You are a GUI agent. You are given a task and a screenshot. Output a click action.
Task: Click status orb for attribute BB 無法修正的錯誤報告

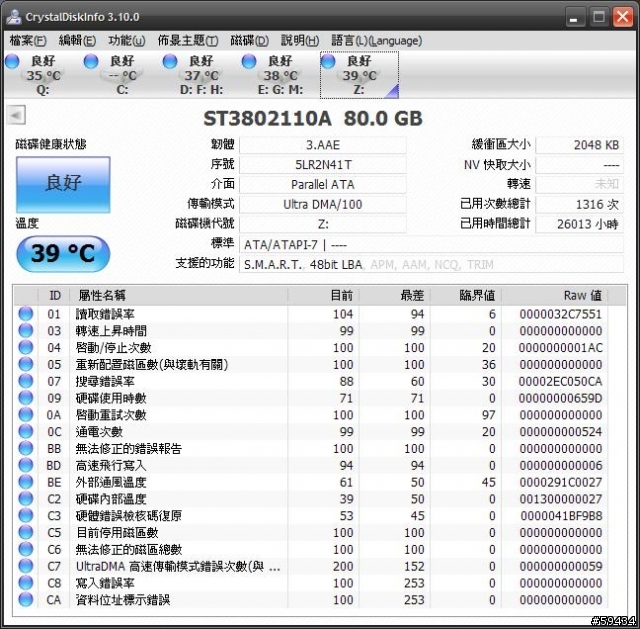point(26,449)
